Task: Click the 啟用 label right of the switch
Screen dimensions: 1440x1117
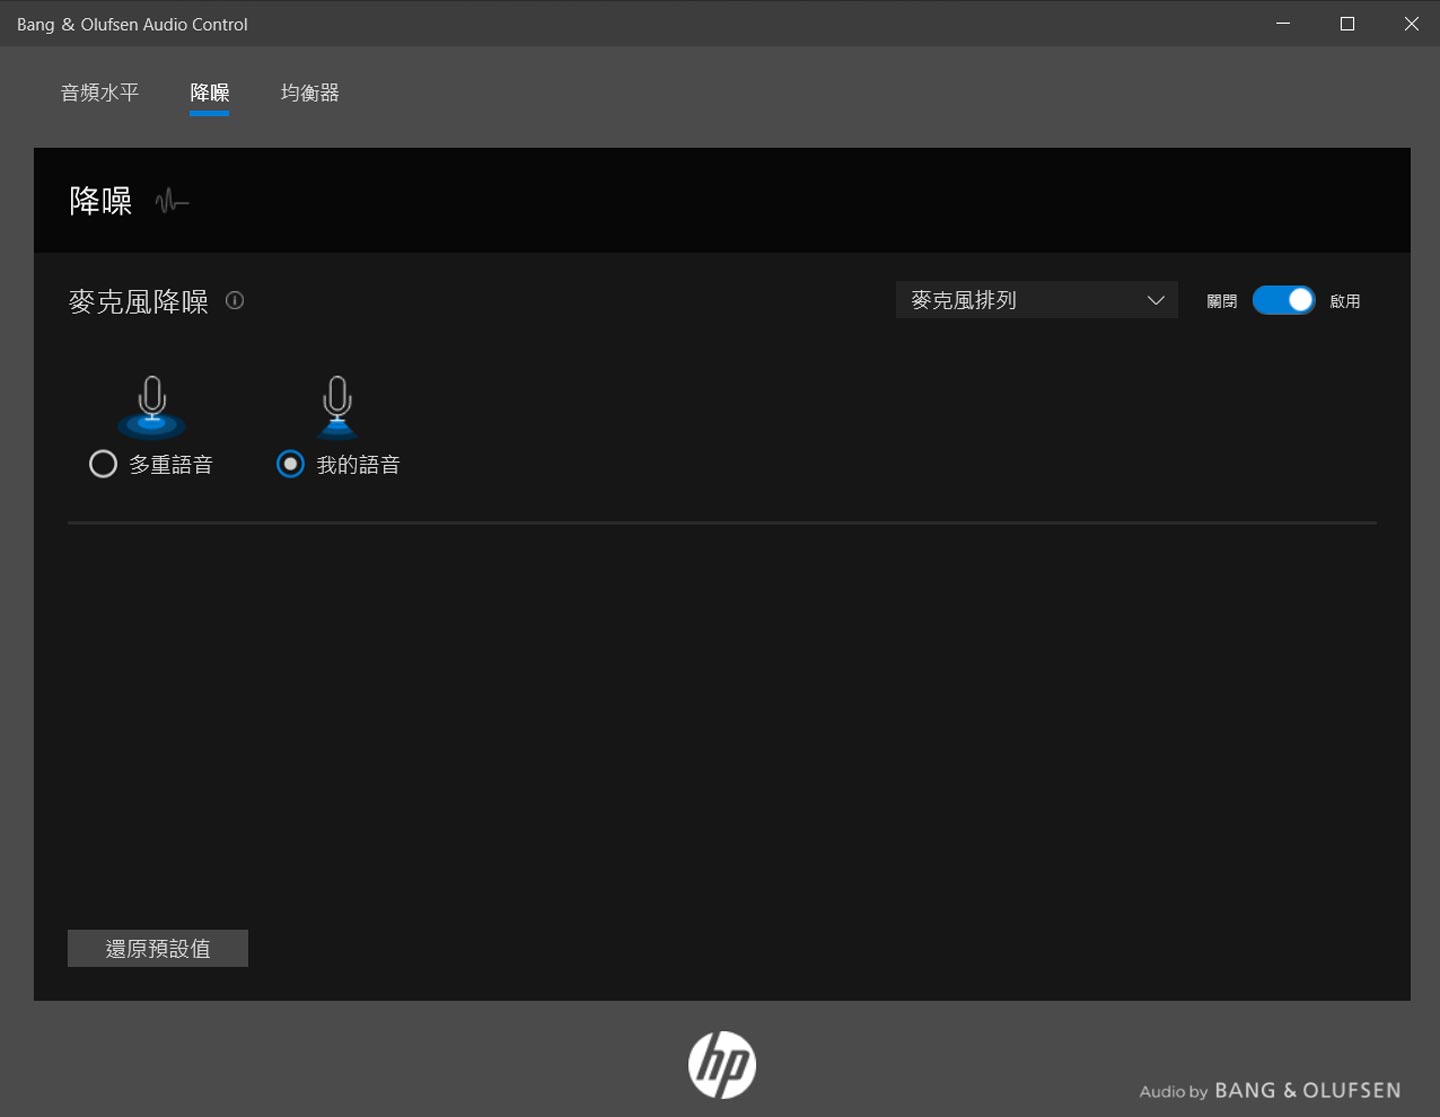Action: pos(1344,301)
